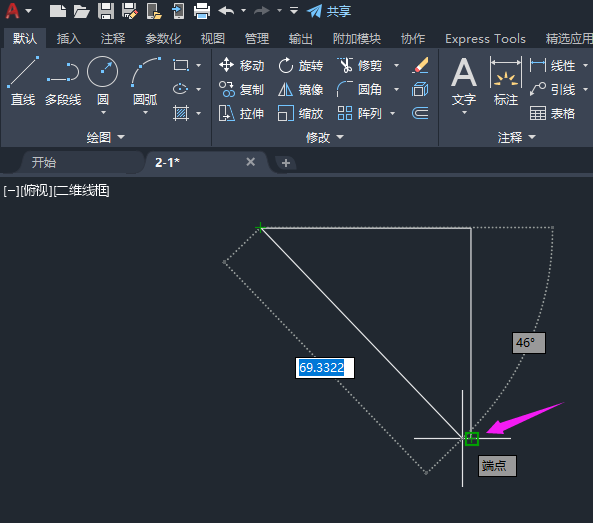The image size is (593, 523).
Task: Expand the arc tool options arrow
Action: point(146,113)
